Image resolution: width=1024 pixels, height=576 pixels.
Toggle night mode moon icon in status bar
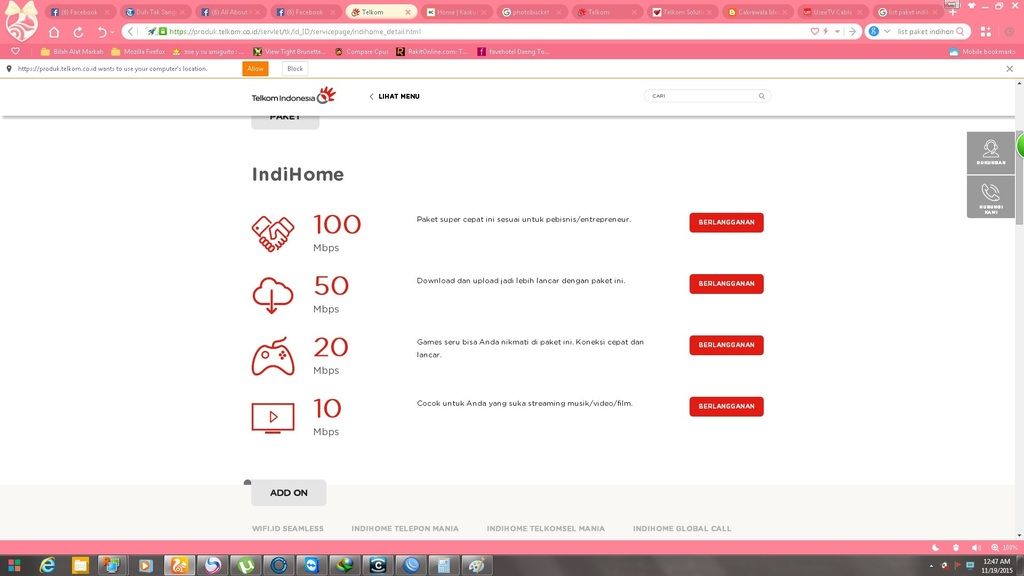click(936, 547)
